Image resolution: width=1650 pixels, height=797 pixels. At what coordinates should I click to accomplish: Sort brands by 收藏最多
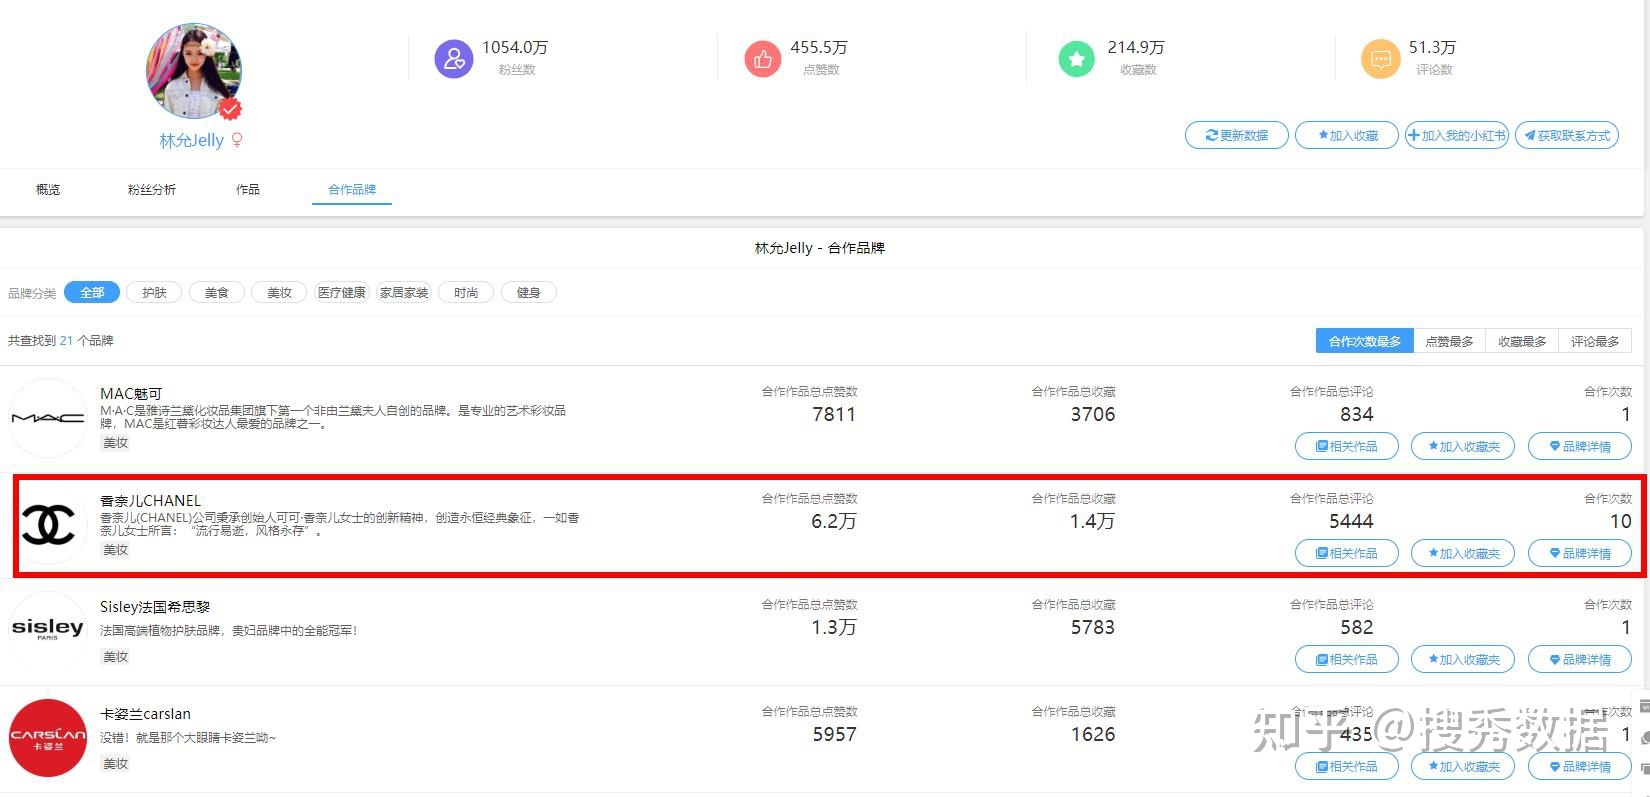[1522, 341]
